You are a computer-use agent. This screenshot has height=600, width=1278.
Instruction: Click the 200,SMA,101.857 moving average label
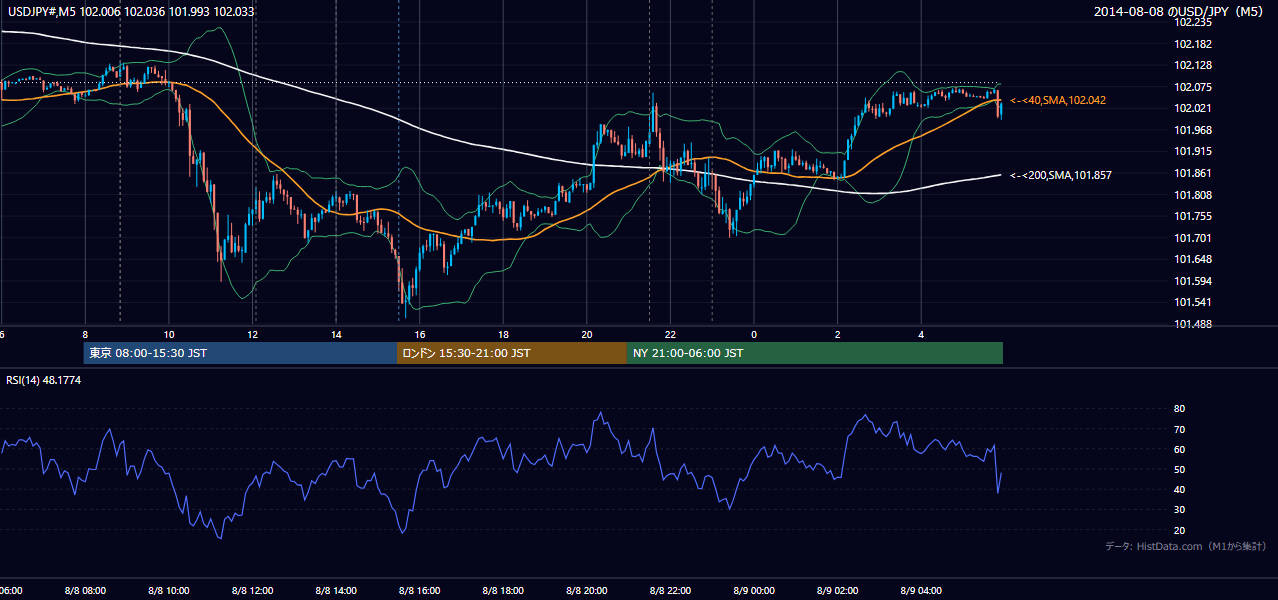pyautogui.click(x=1061, y=175)
